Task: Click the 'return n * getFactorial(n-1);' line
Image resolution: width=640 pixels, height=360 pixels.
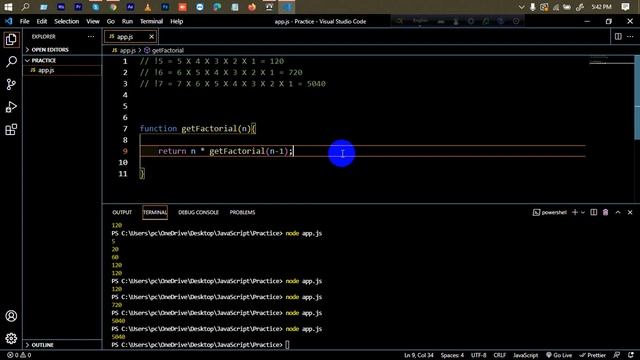Action: coord(225,151)
